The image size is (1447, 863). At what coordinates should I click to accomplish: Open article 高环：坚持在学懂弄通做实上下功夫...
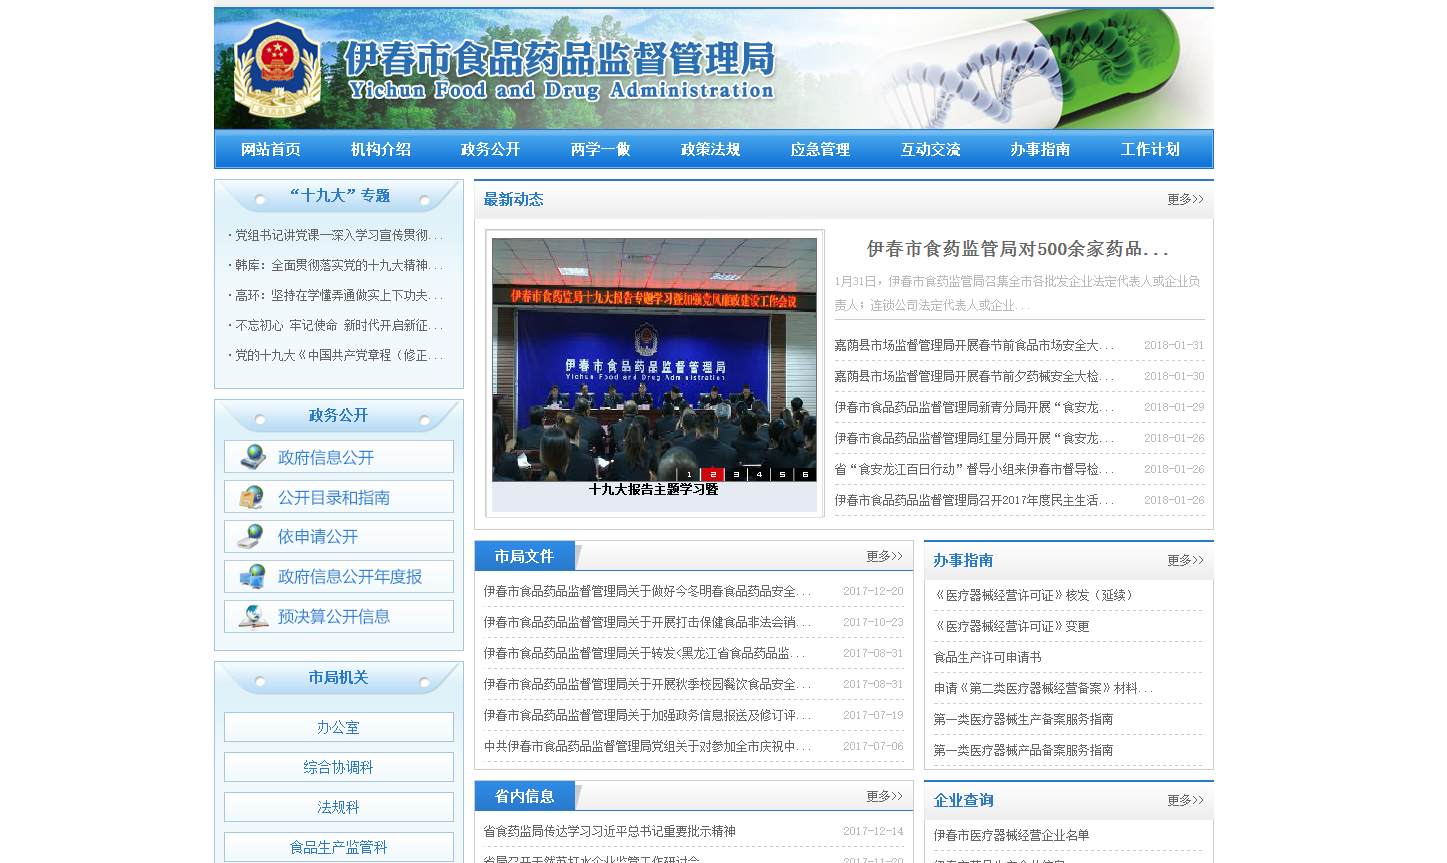[339, 295]
